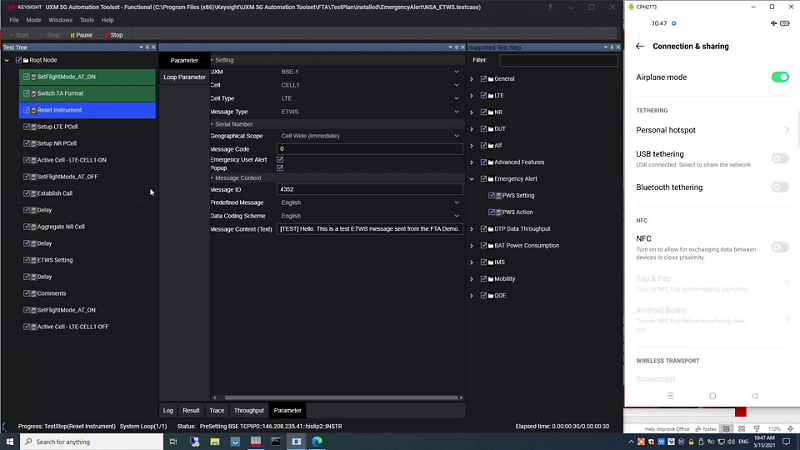Click the Message ID field showing 4352
The height and width of the screenshot is (450, 800).
pyautogui.click(x=370, y=189)
